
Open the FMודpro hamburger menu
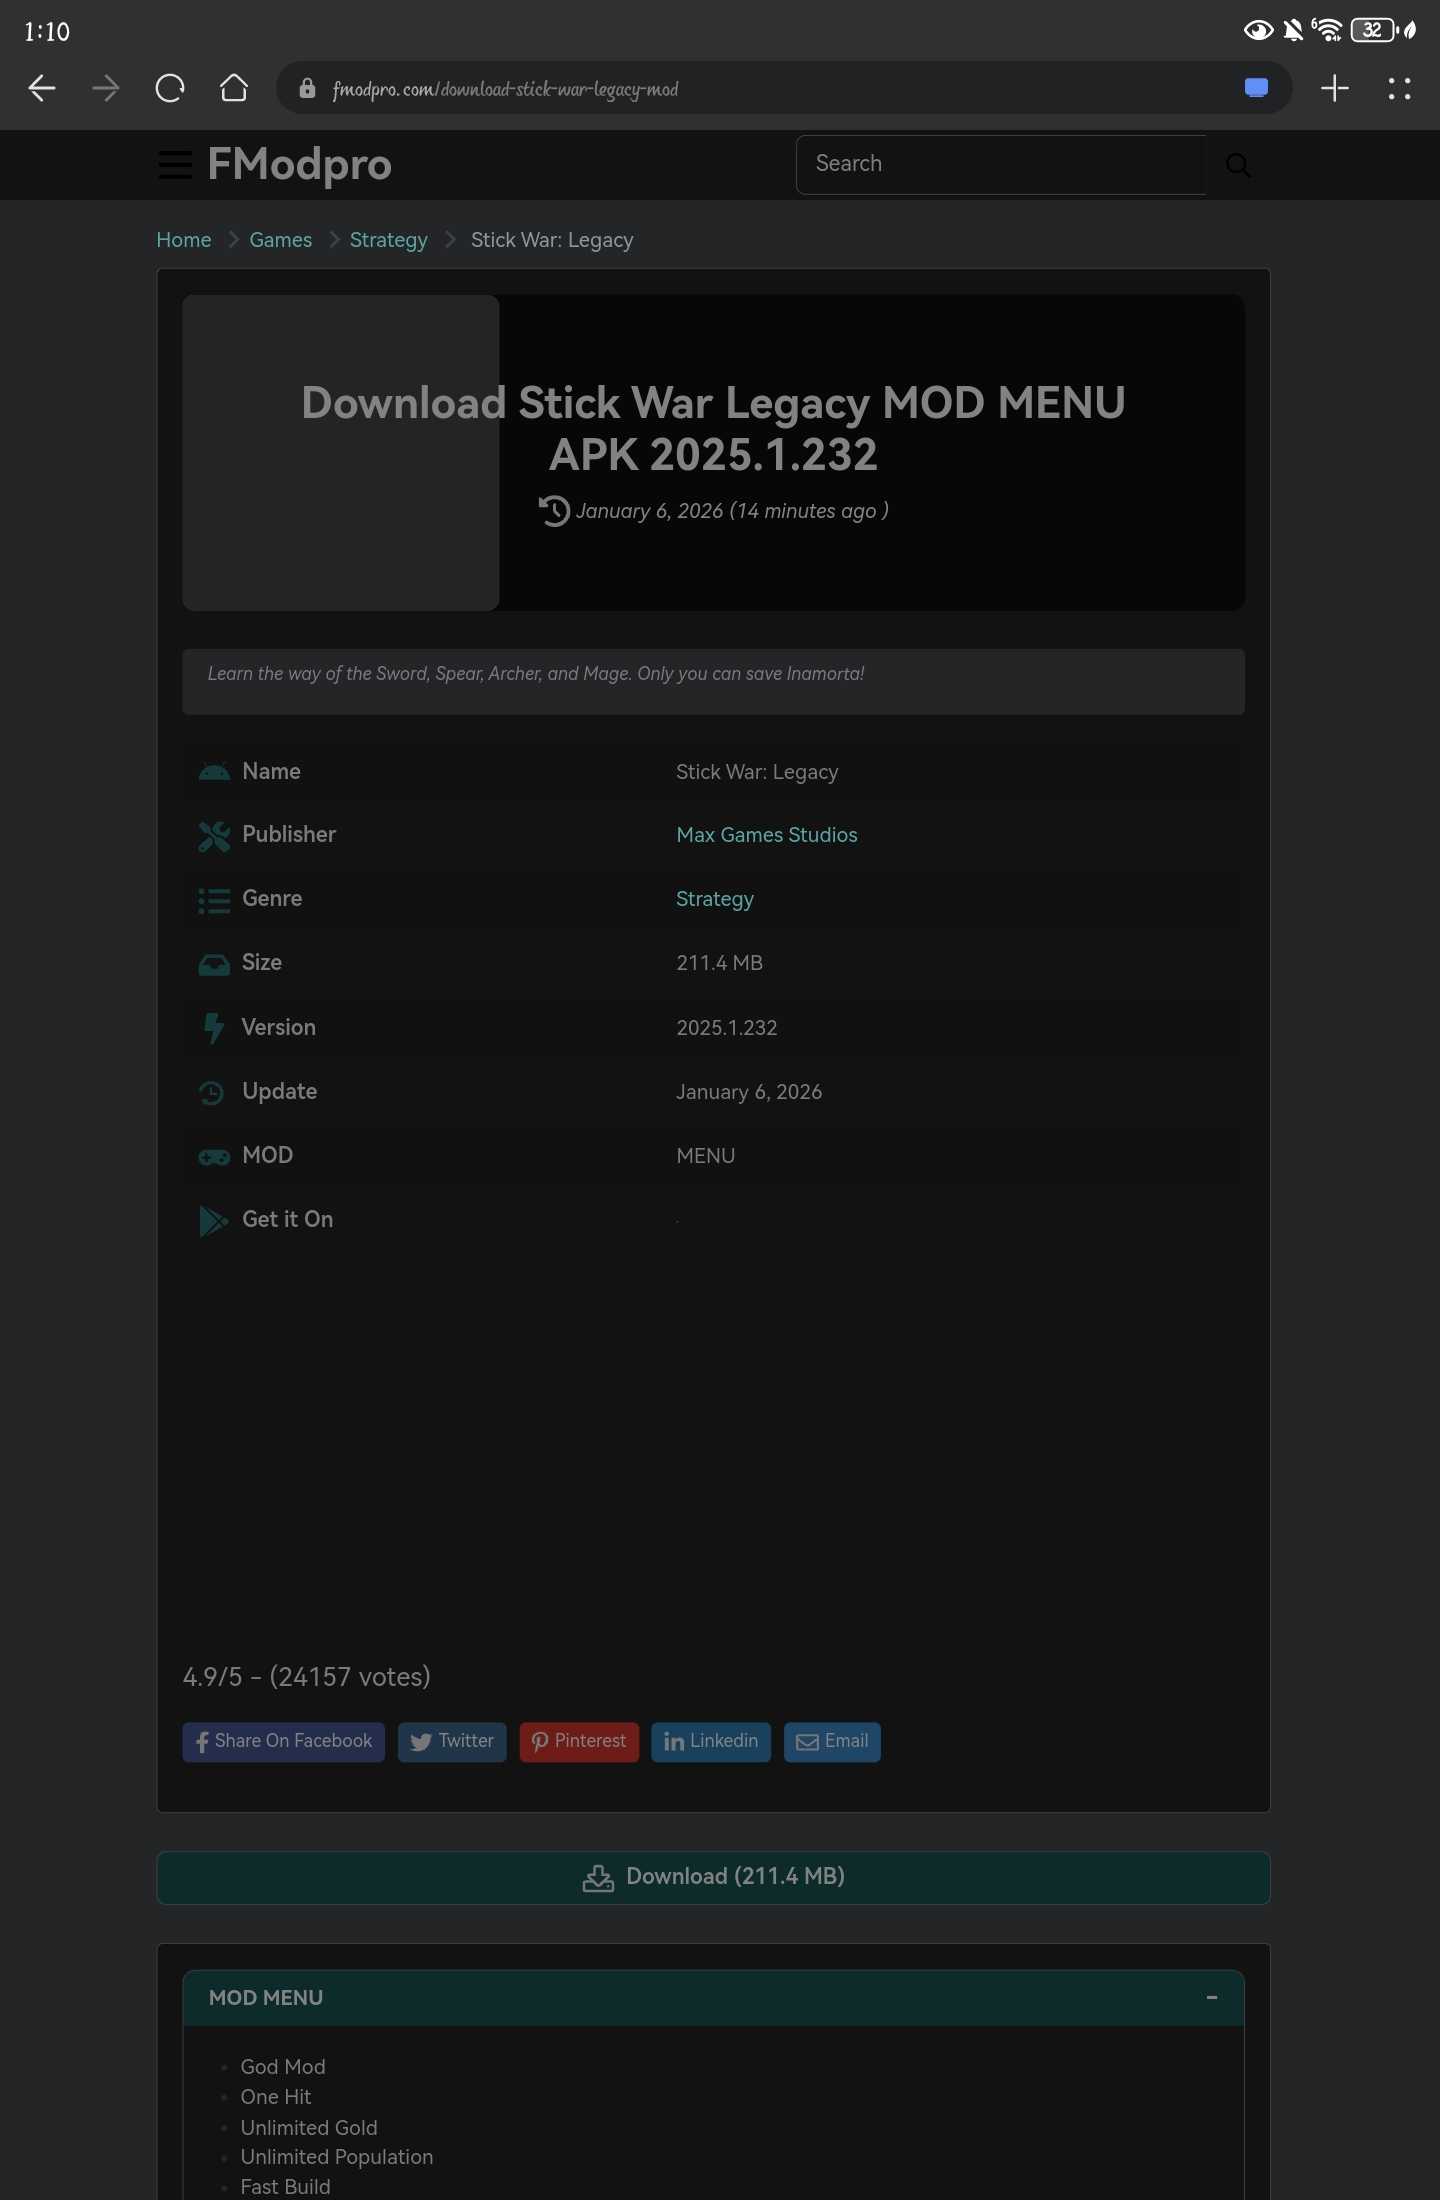175,165
